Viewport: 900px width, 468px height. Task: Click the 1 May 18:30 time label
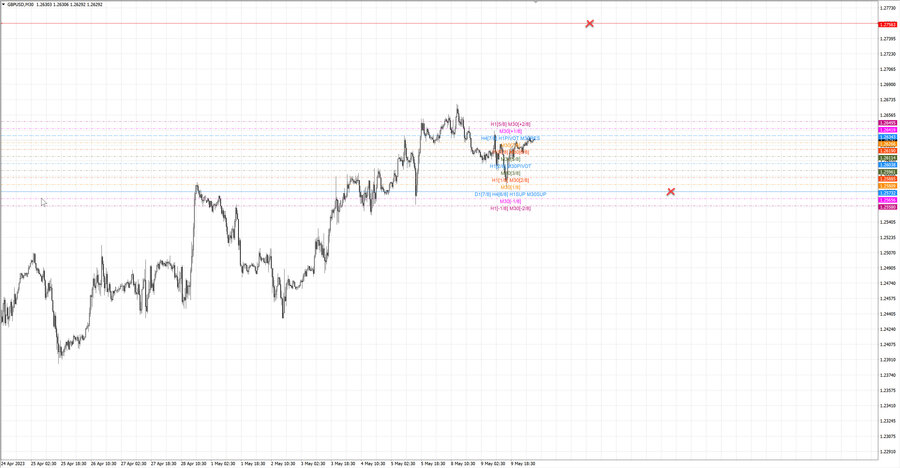click(253, 463)
